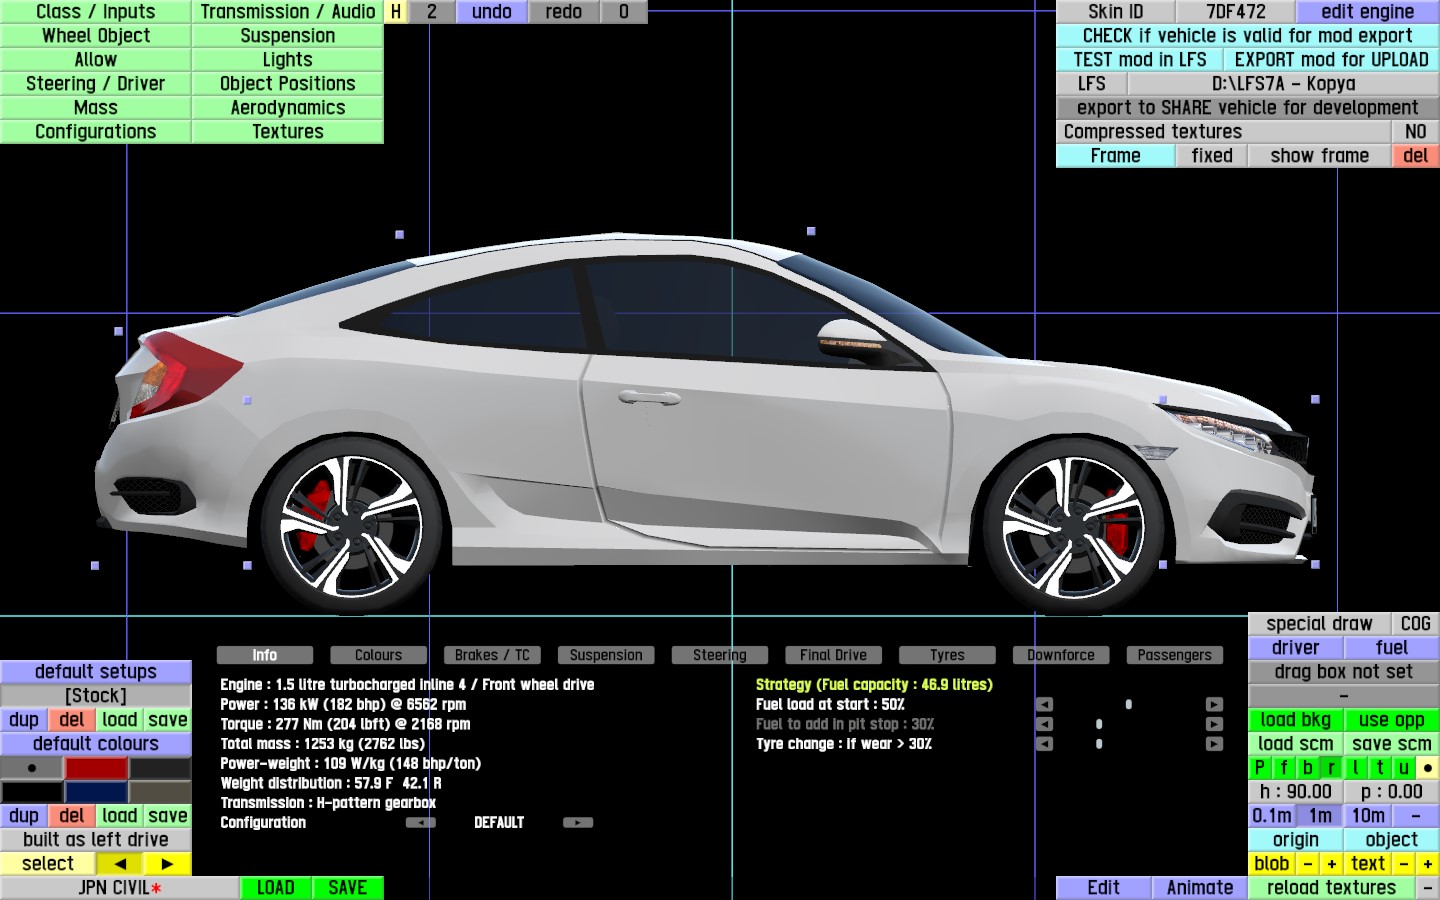Toggle built as left drive setting
Screen dimensions: 1440x900
click(x=96, y=840)
